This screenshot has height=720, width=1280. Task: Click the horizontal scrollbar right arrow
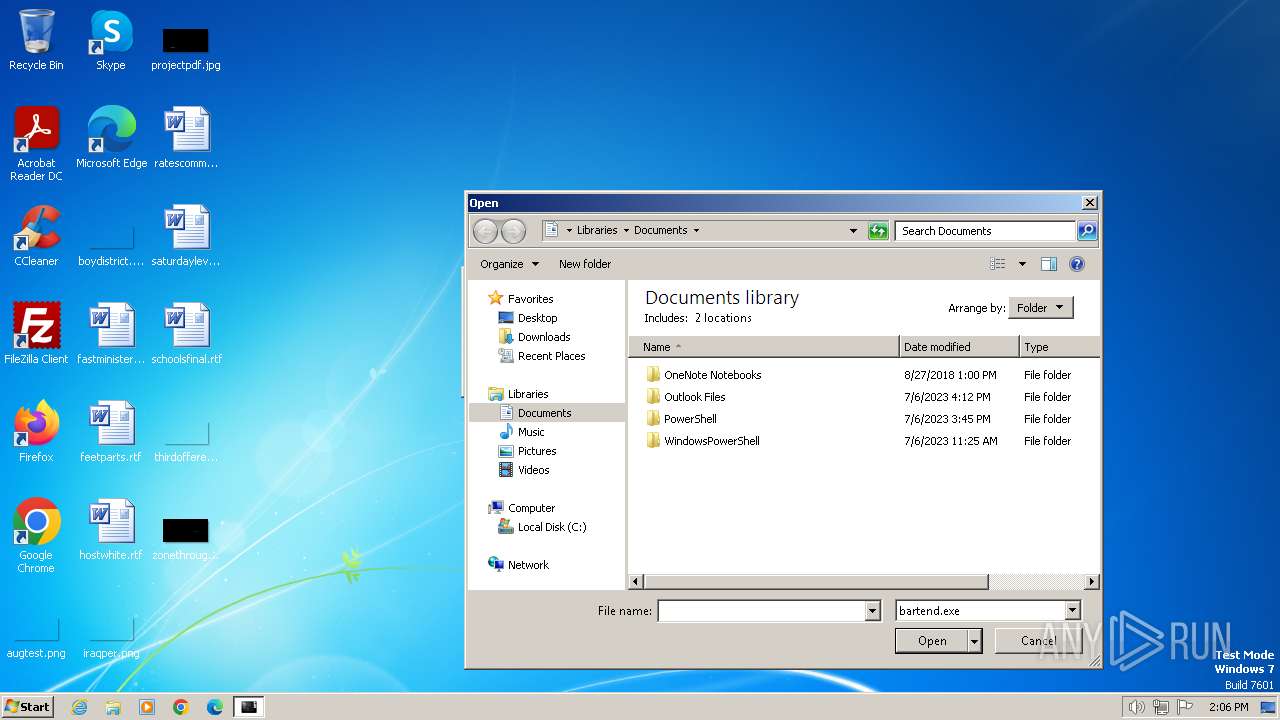1091,582
